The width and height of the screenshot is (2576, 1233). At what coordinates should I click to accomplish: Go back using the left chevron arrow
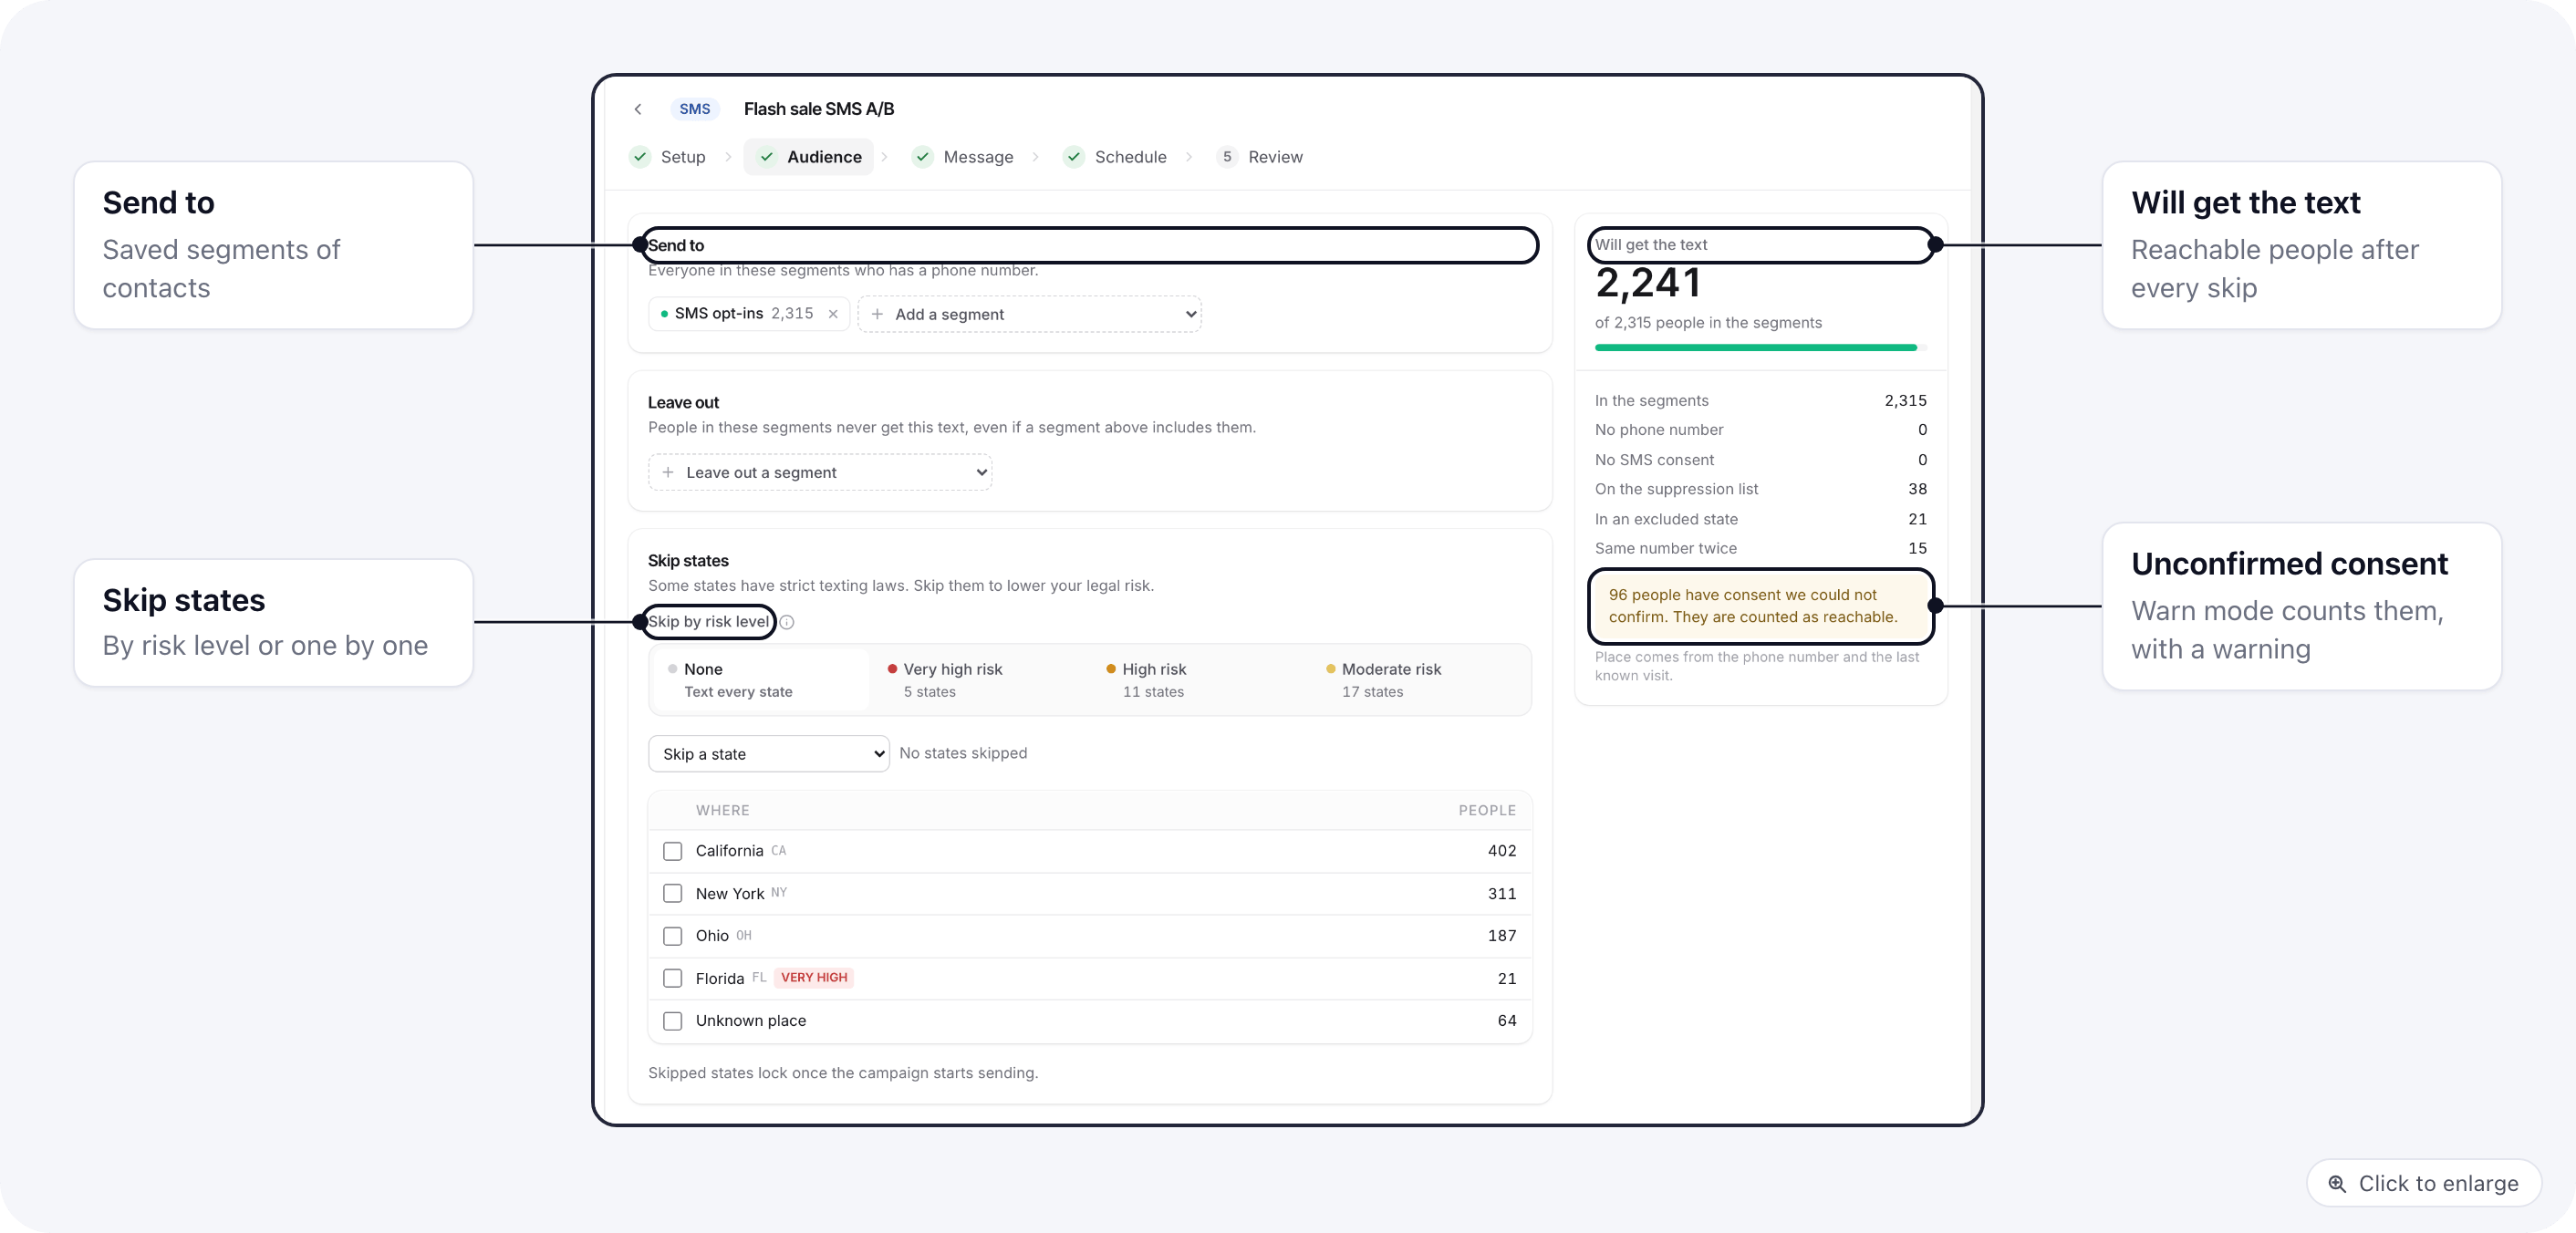click(x=638, y=109)
